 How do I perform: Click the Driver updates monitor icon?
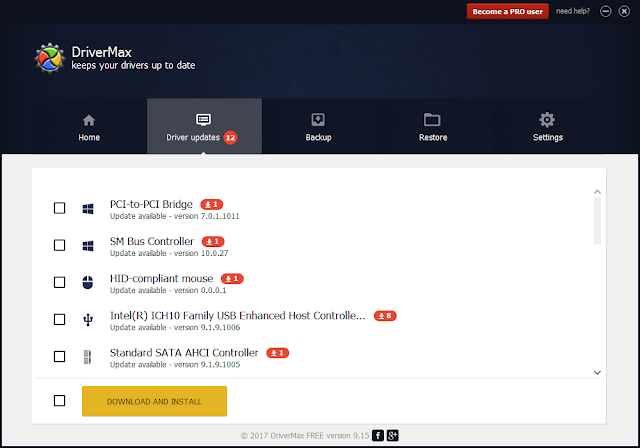203,120
